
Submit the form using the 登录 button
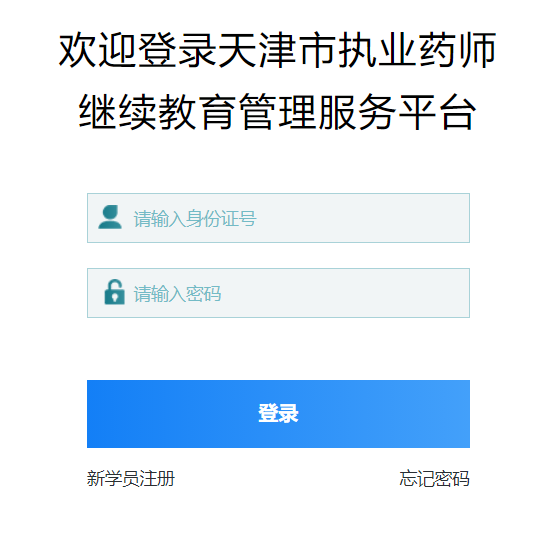(278, 414)
